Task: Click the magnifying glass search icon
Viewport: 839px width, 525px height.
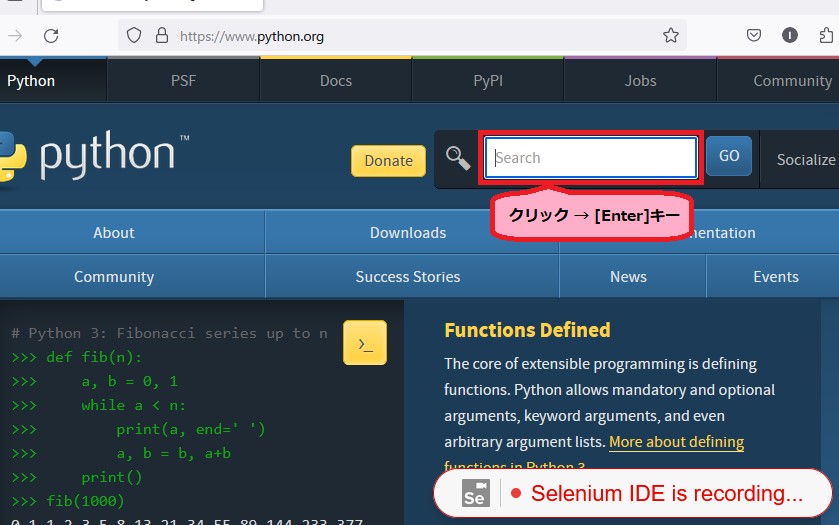Action: [458, 158]
